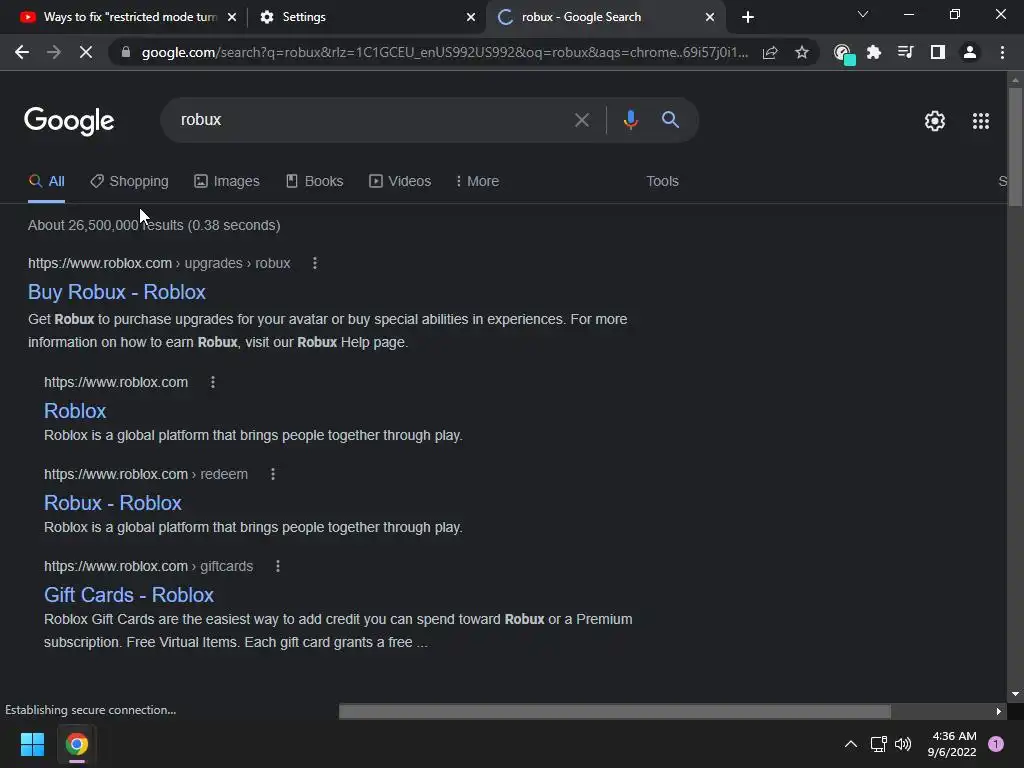Close the robux Google Search tab
Viewport: 1024px width, 768px height.
(x=710, y=17)
